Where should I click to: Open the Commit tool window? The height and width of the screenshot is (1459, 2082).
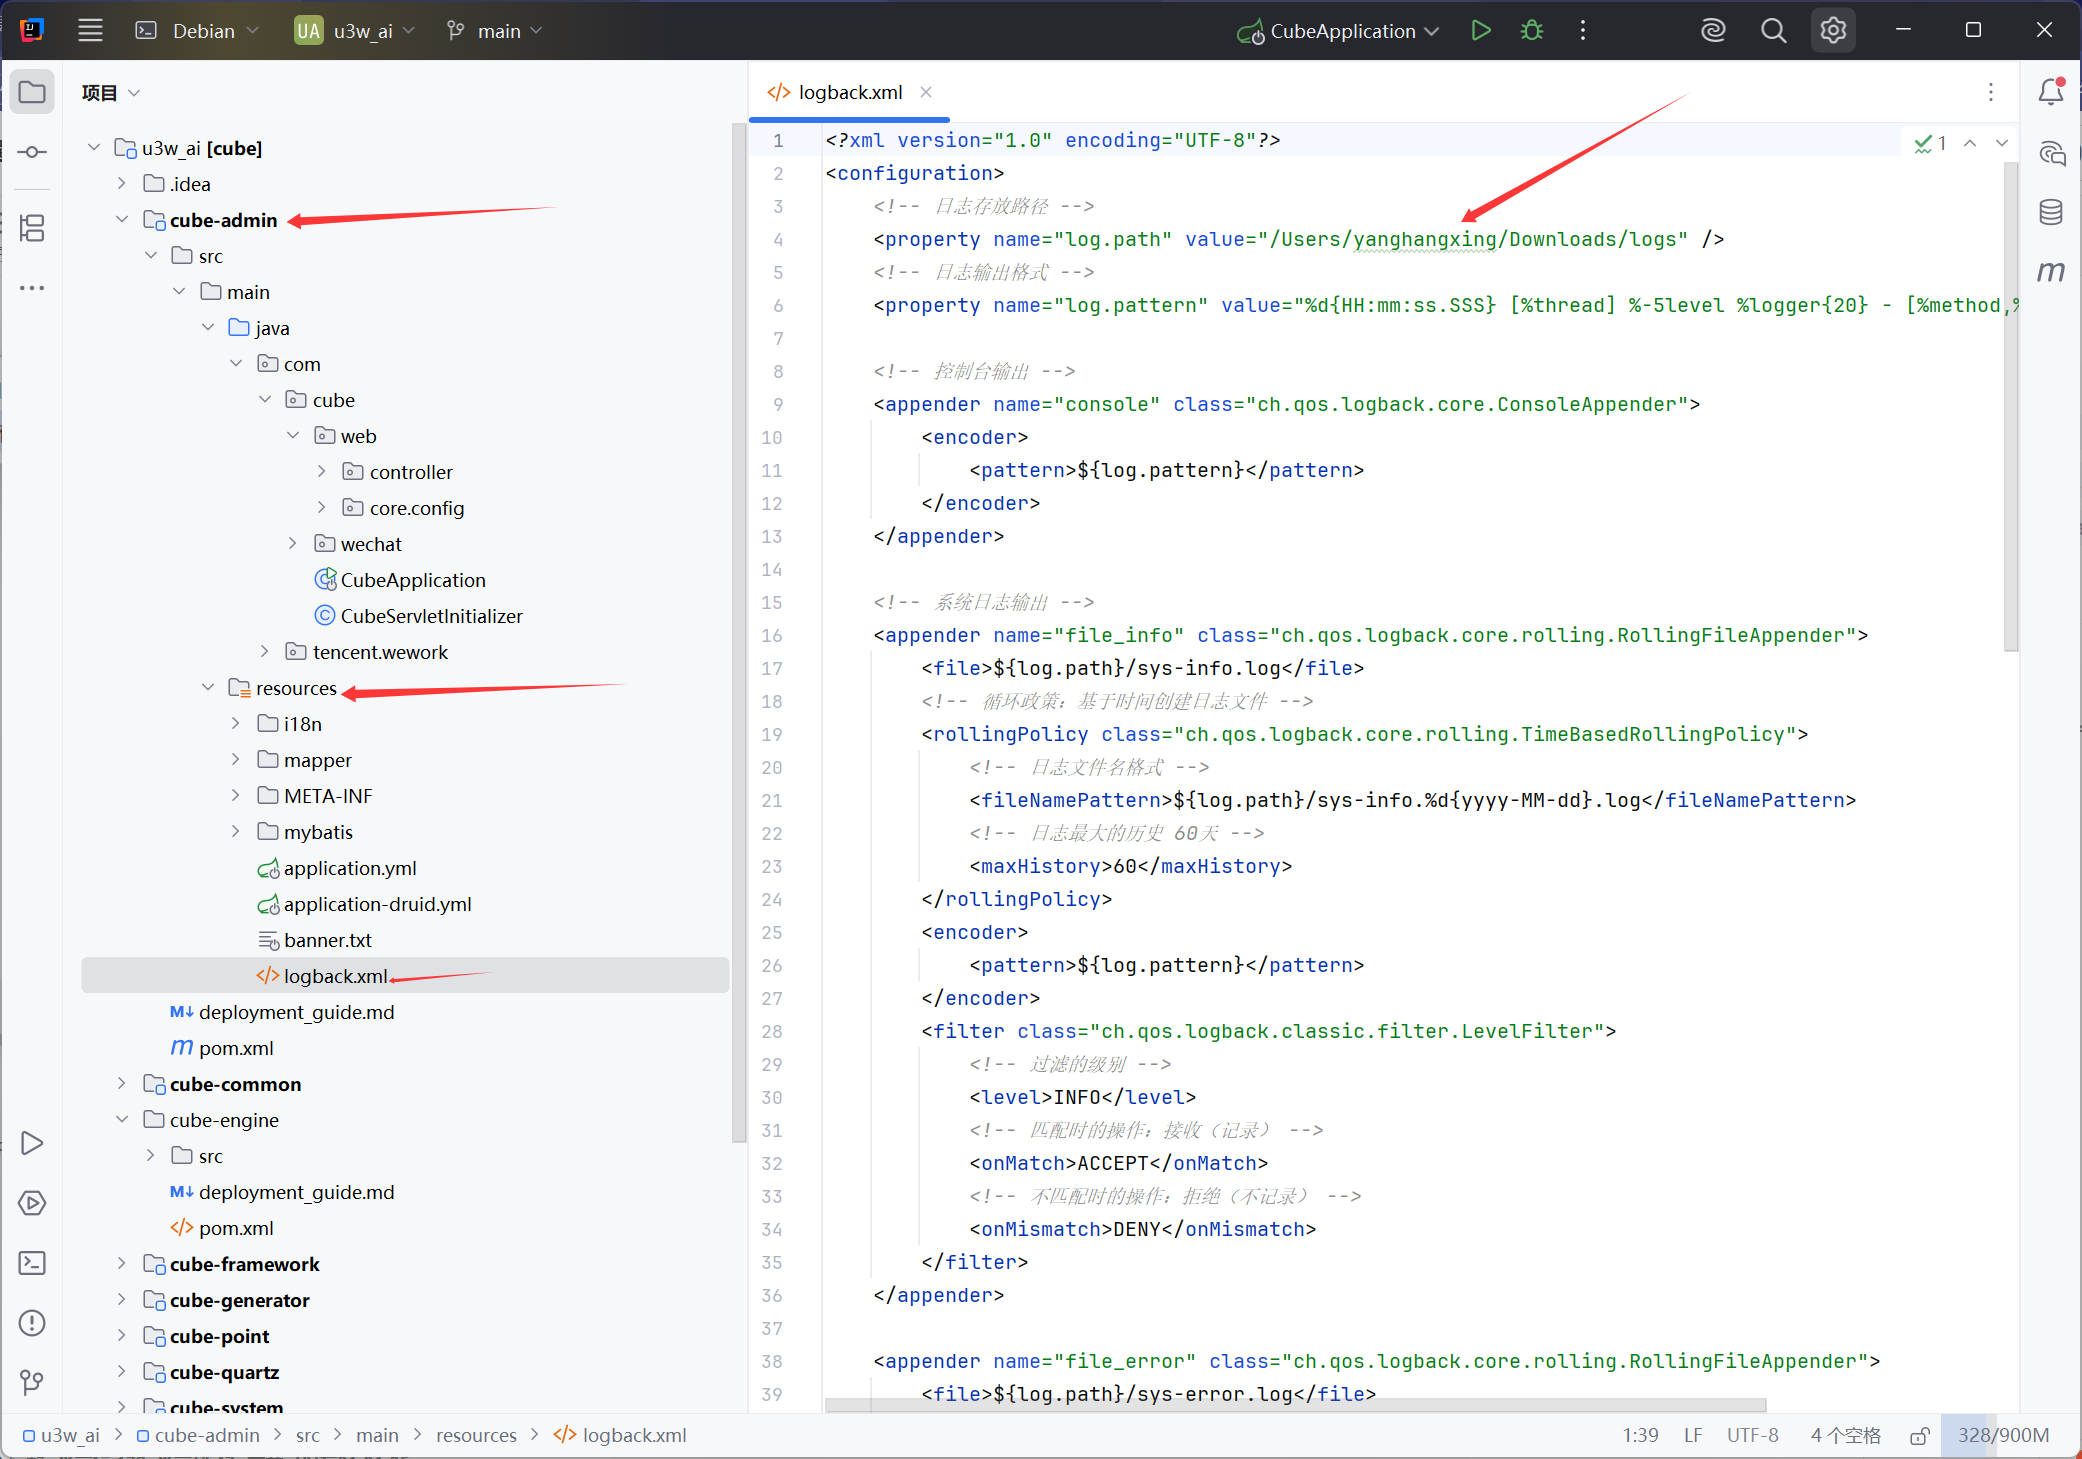(x=32, y=152)
